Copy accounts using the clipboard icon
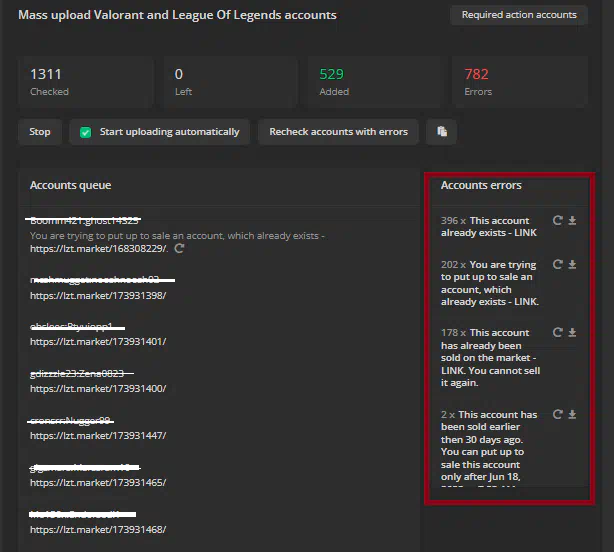 coord(442,132)
